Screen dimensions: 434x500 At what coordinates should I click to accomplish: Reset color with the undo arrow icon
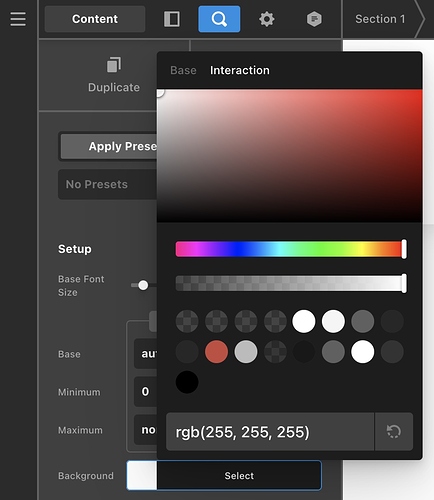point(394,432)
